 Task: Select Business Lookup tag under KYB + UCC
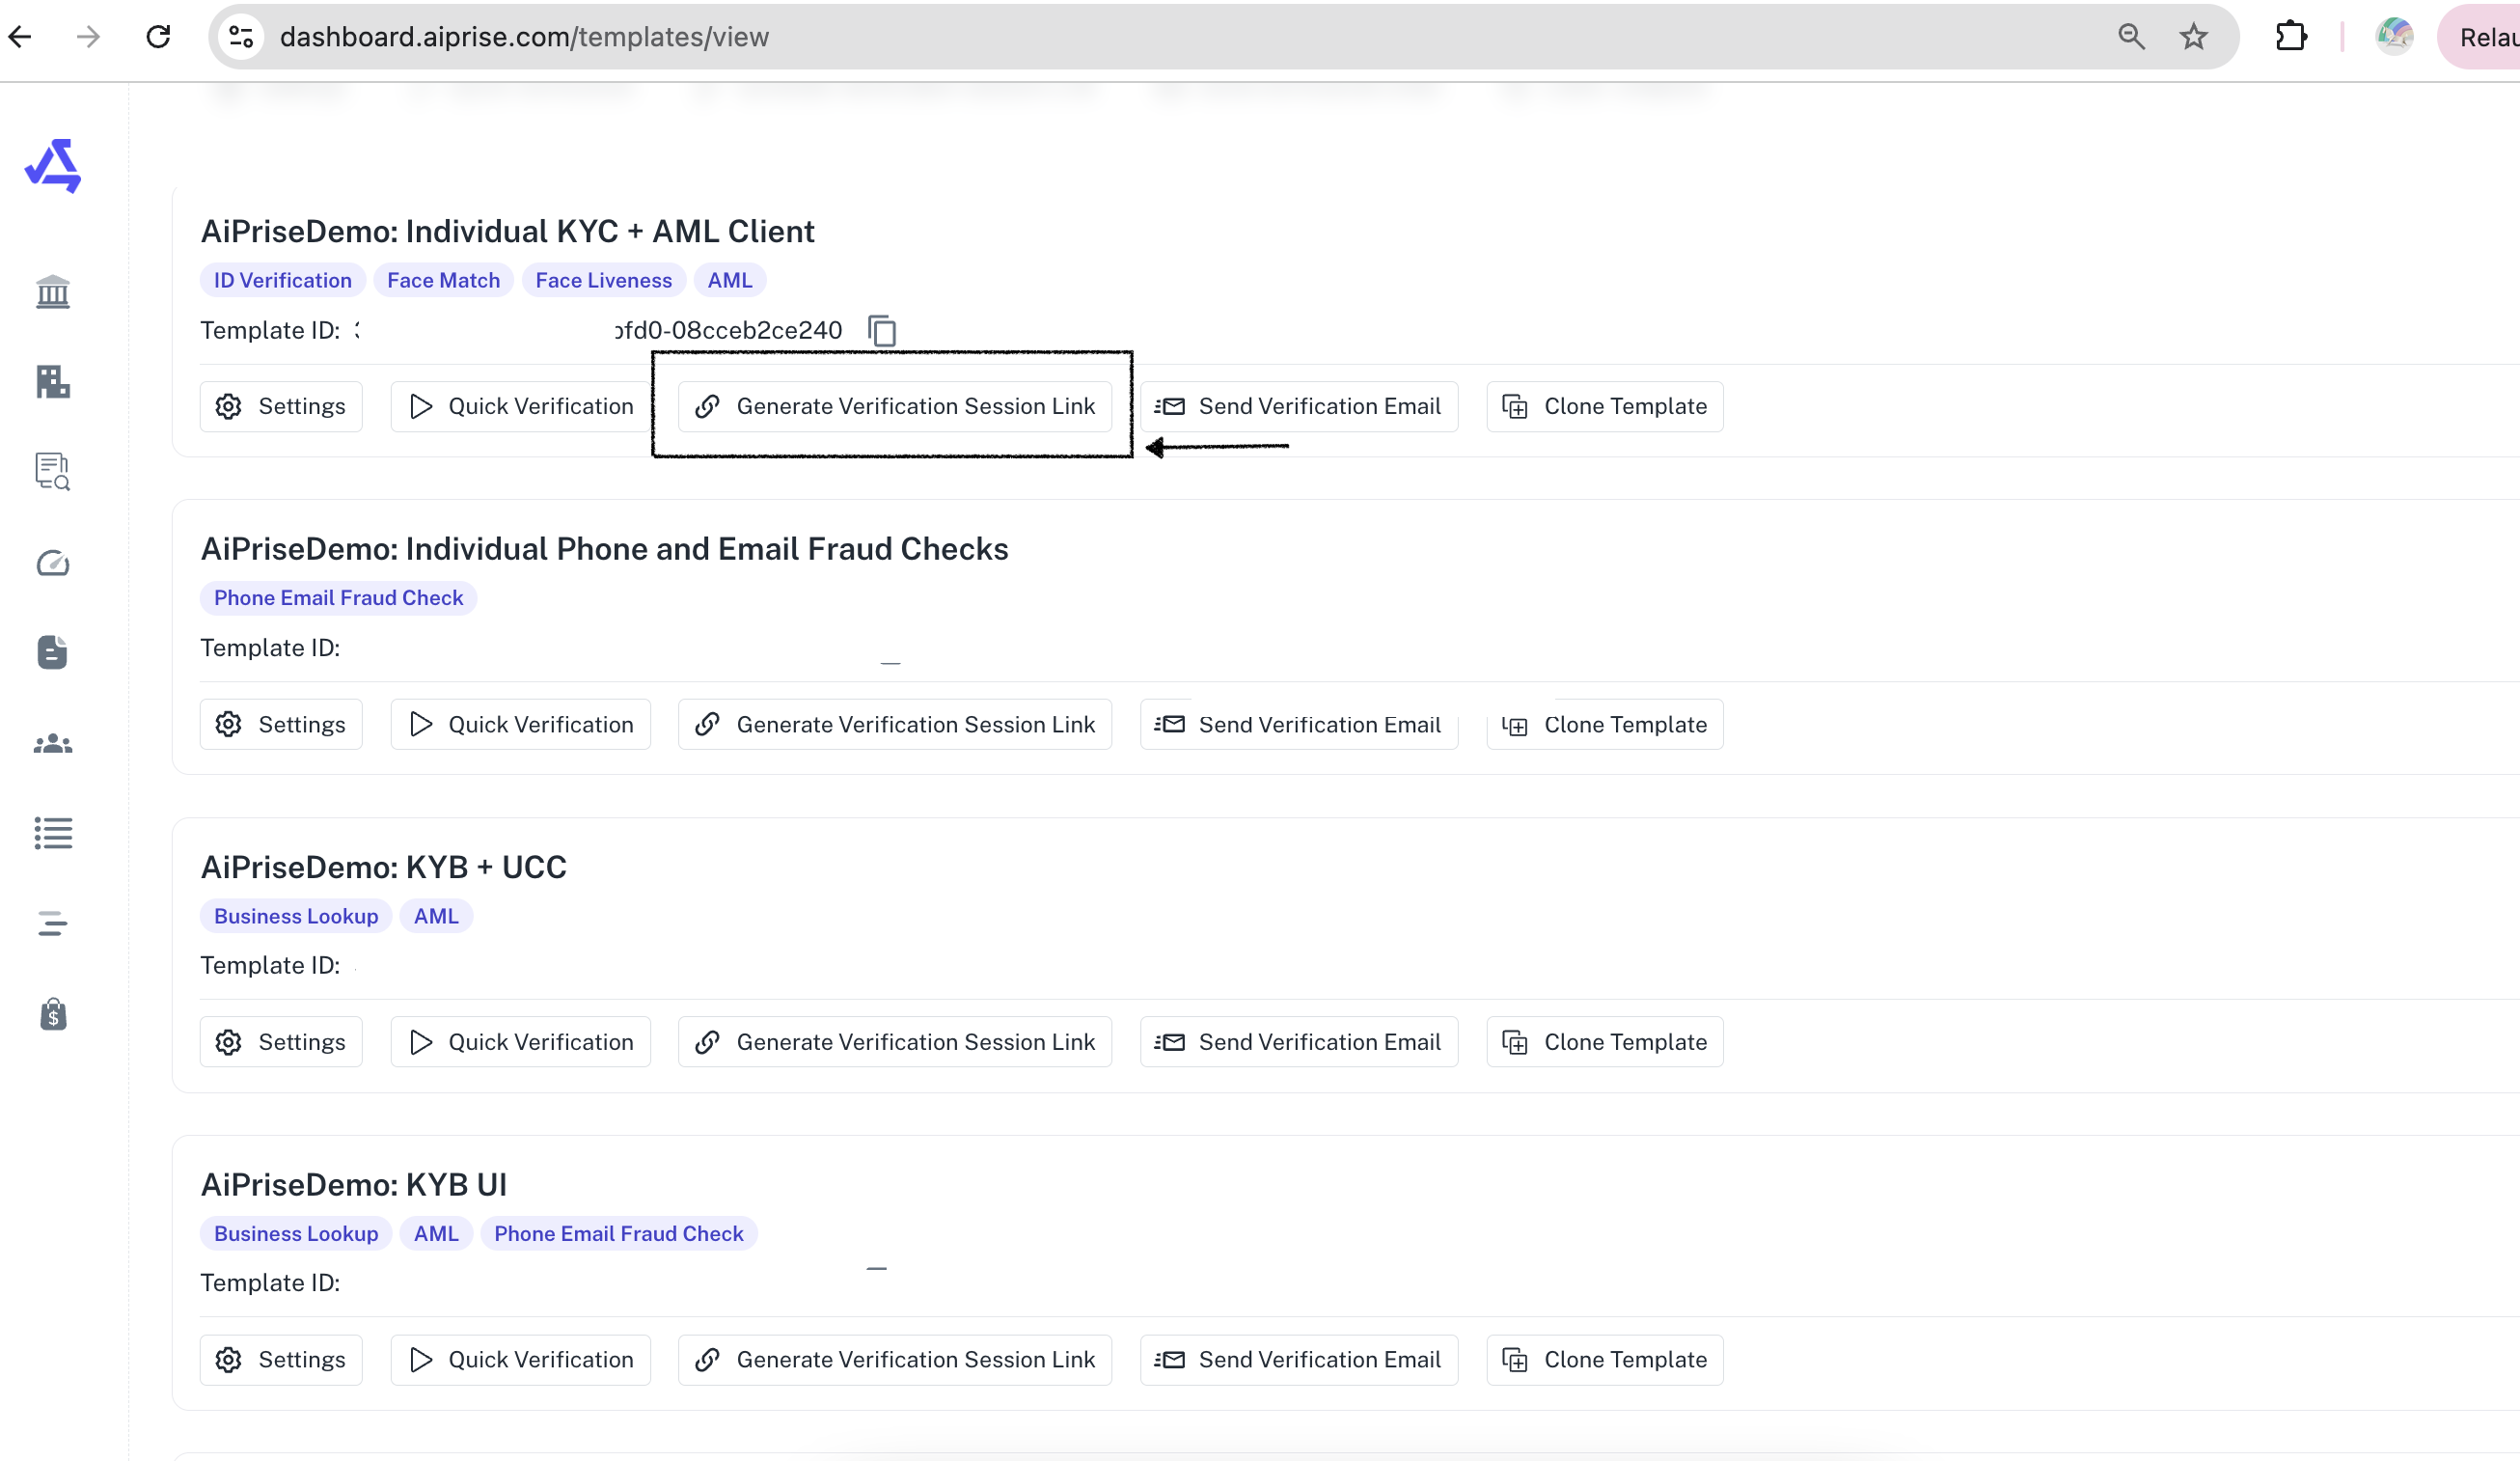[x=296, y=916]
